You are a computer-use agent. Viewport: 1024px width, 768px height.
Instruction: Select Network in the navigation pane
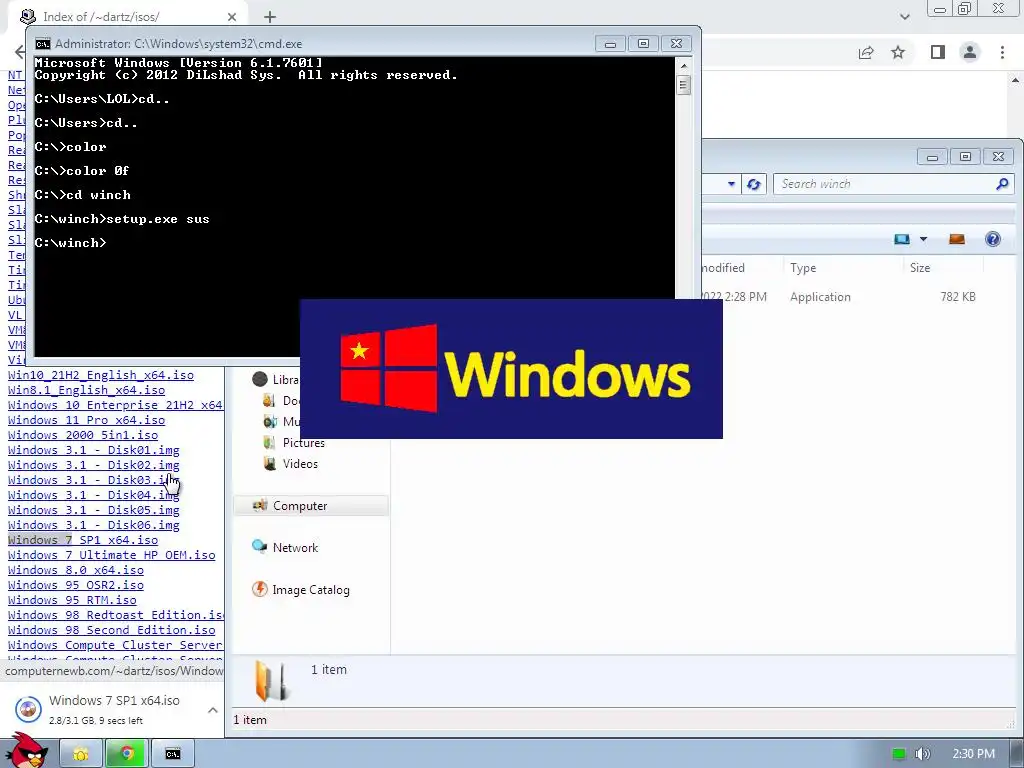[x=295, y=548]
